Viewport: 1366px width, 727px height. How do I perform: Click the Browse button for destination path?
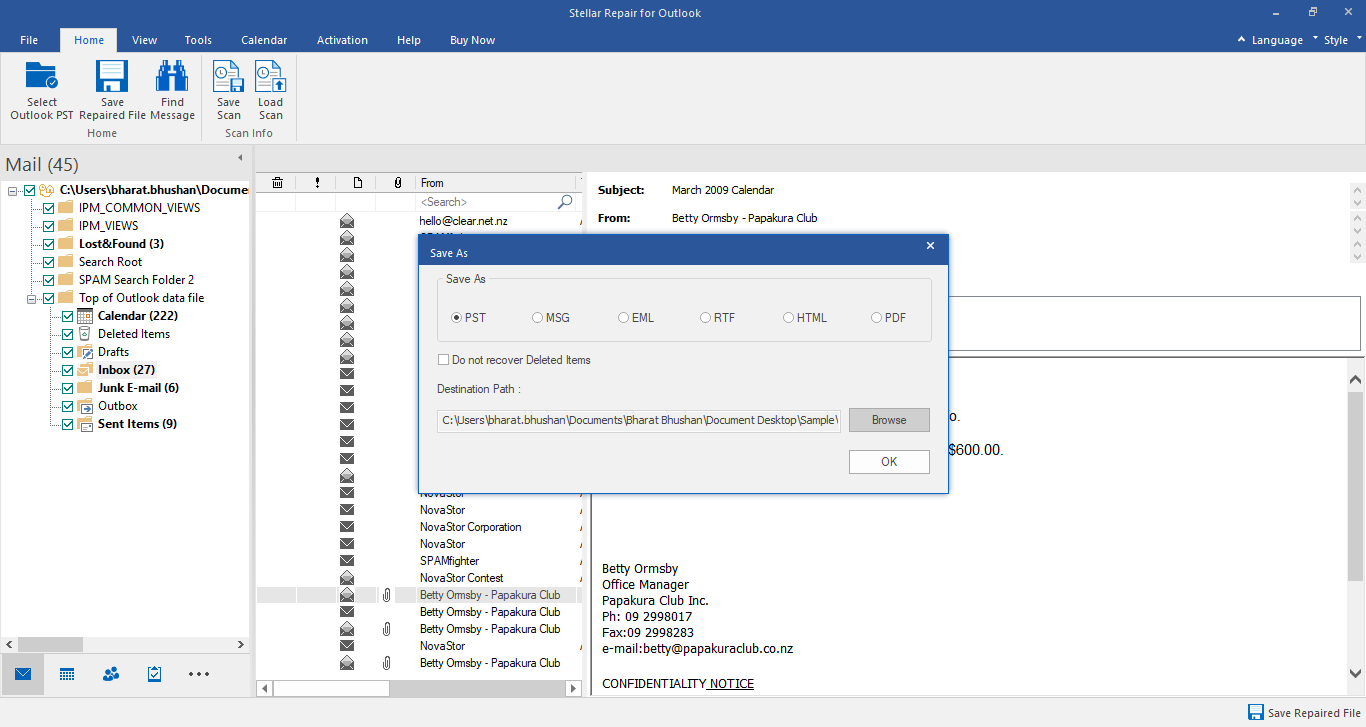(889, 420)
